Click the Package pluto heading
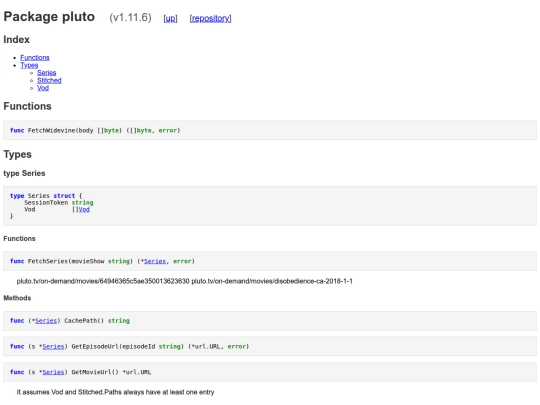This screenshot has width=540, height=405. point(49,17)
